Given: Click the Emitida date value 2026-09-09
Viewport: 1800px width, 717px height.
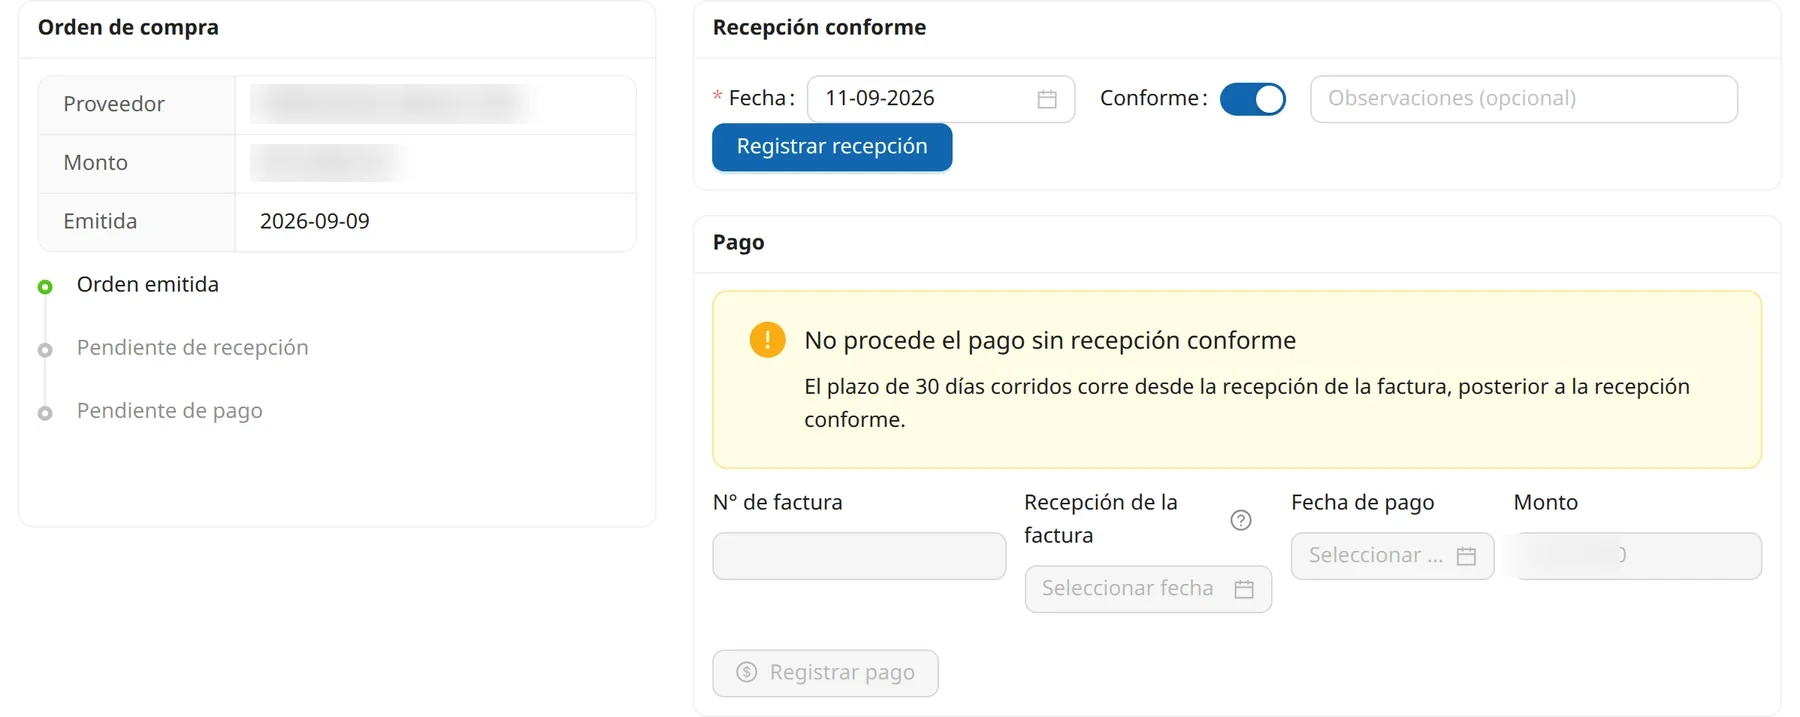Looking at the screenshot, I should (x=315, y=222).
